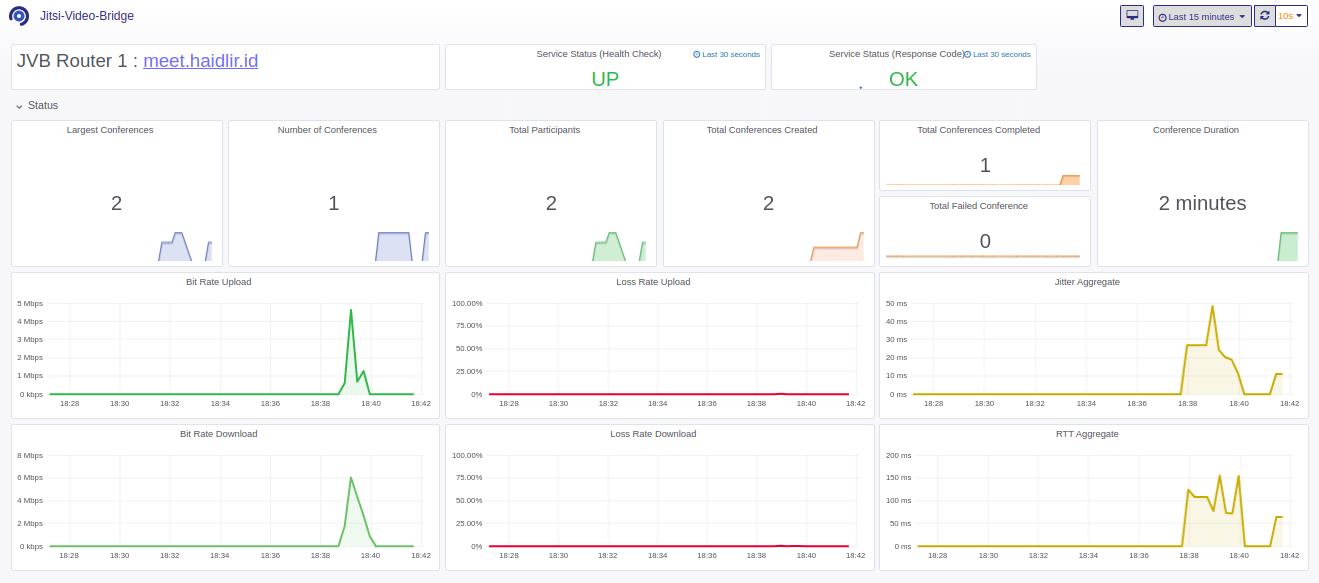1319x583 pixels.
Task: Click the 2 minutes conference duration value
Action: pyautogui.click(x=1202, y=203)
